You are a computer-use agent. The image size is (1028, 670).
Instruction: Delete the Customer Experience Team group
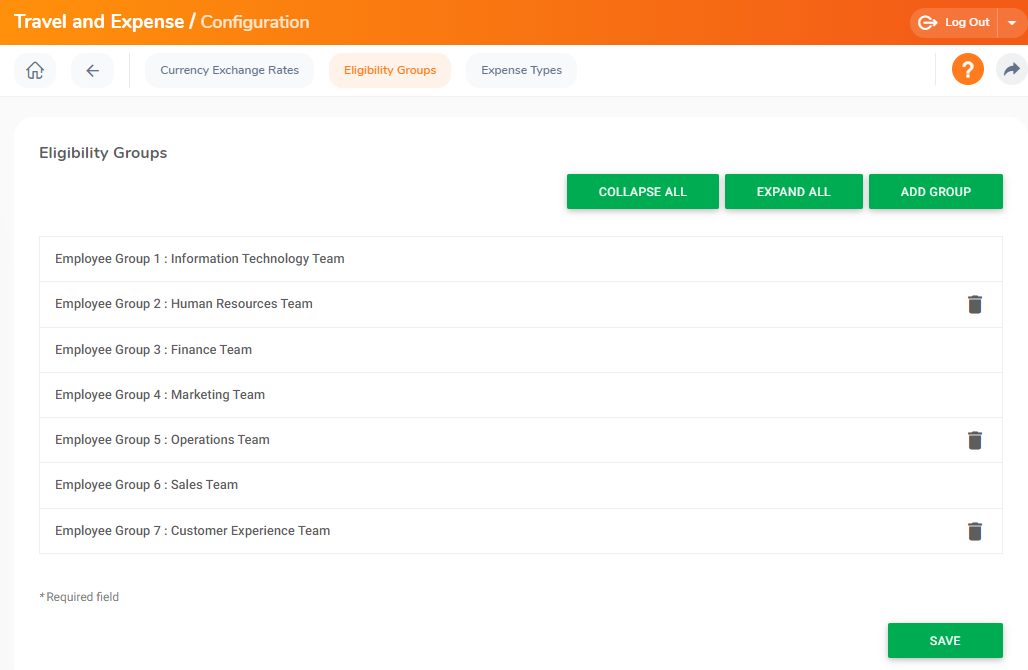(x=975, y=531)
